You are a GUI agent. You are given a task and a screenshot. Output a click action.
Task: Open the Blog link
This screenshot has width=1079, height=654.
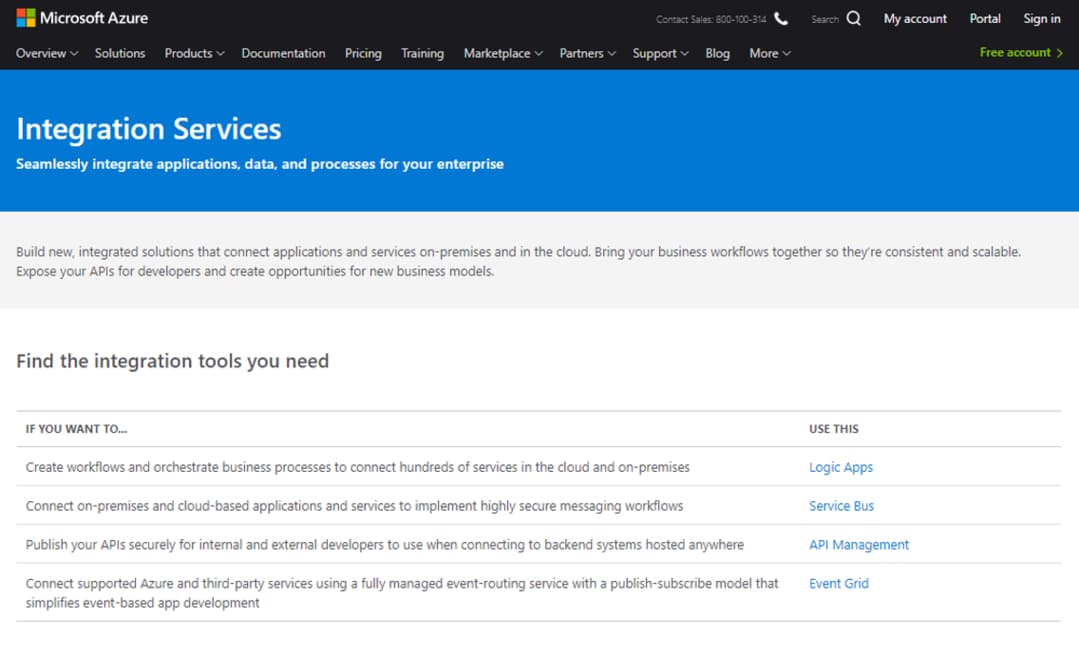(x=717, y=53)
